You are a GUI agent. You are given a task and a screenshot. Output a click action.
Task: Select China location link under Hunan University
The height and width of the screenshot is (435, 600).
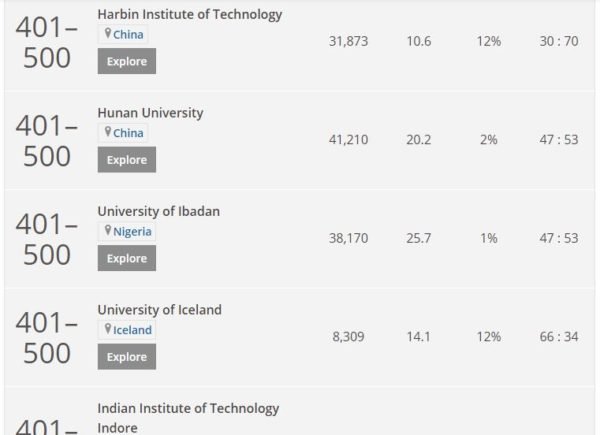point(128,133)
